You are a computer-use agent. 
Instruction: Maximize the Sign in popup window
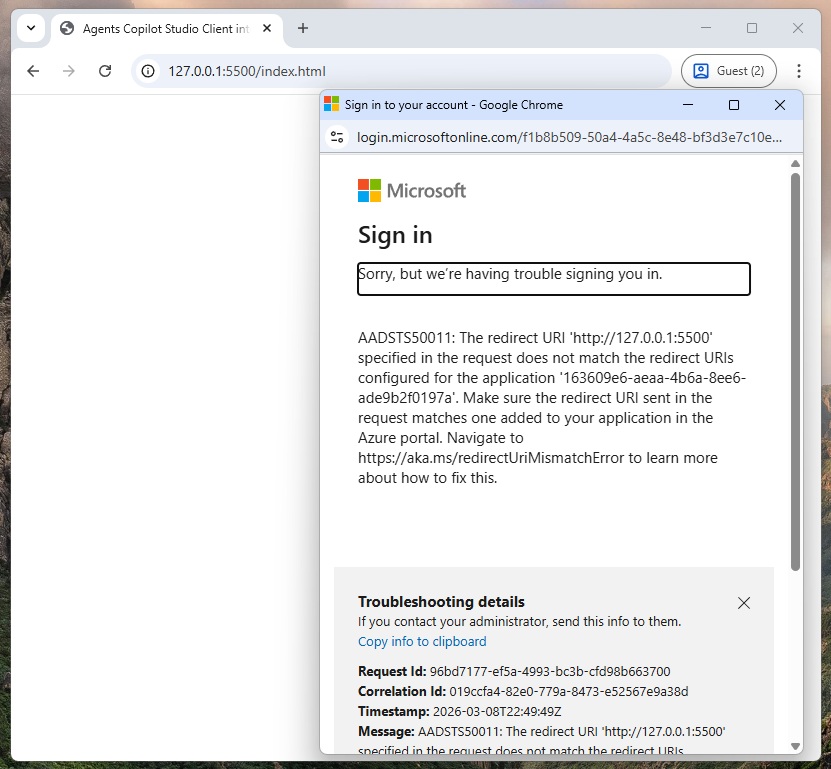tap(734, 105)
